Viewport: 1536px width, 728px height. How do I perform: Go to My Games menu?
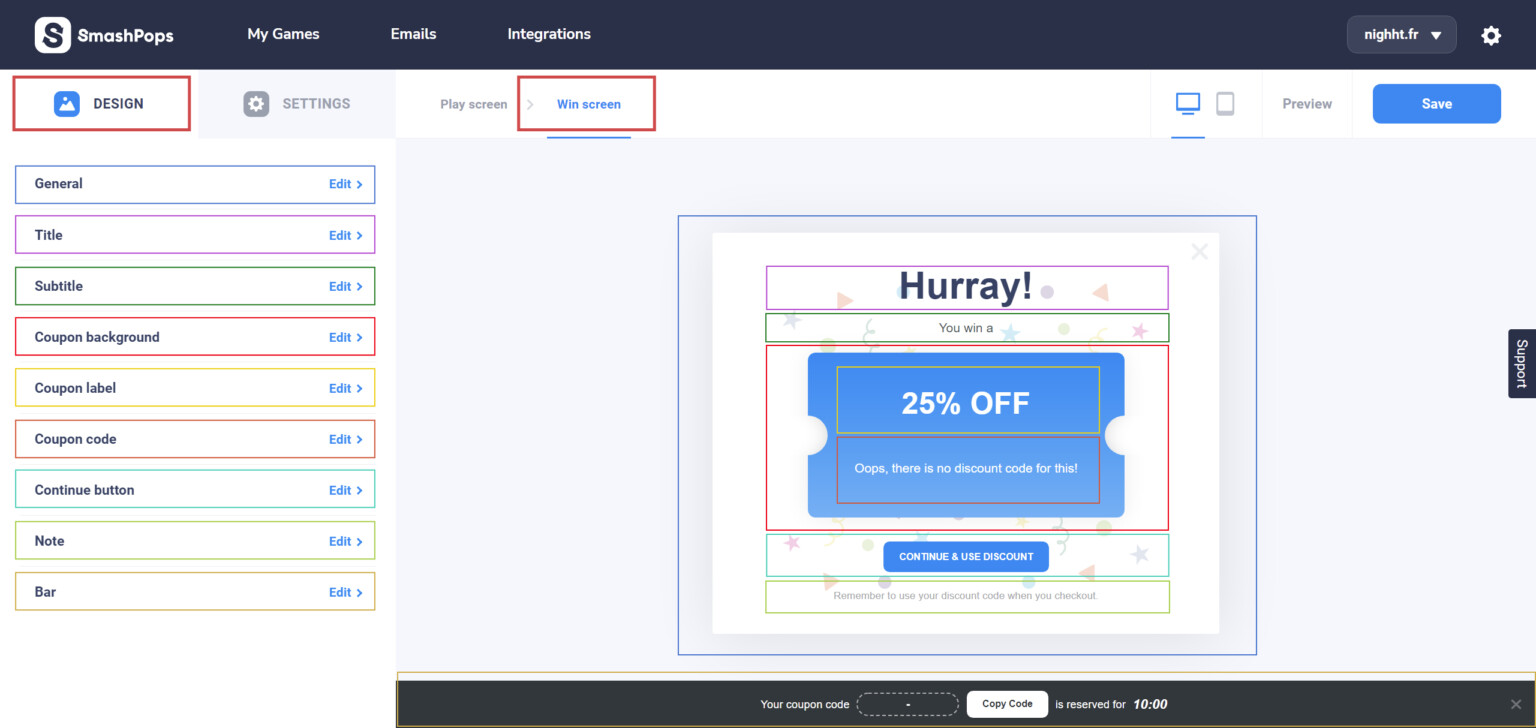(x=283, y=34)
